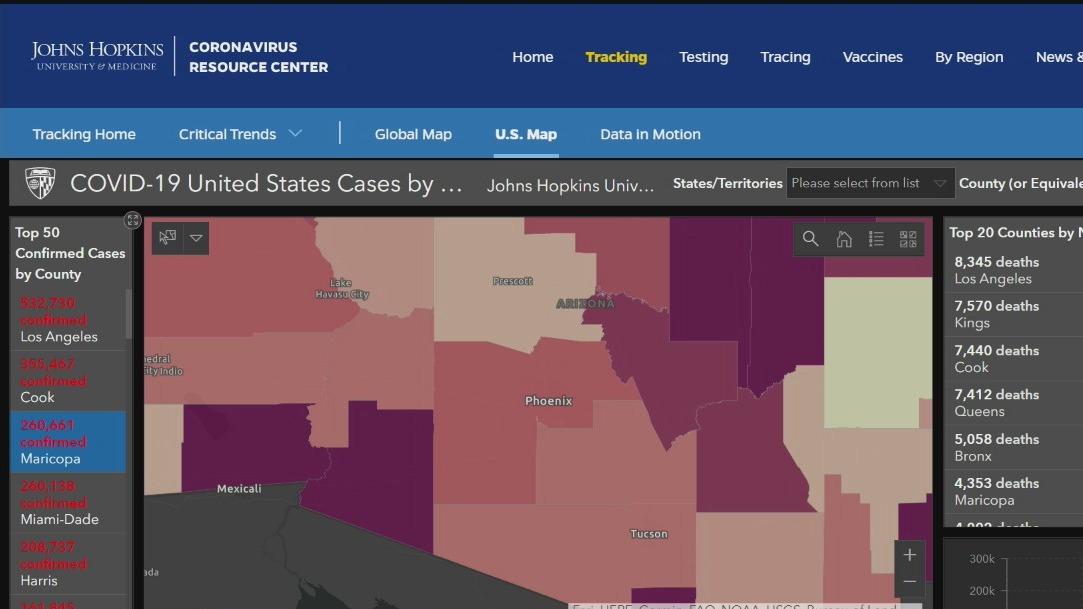Select 5,058 deaths Bronx row
1083x609 pixels.
[x=1013, y=447]
